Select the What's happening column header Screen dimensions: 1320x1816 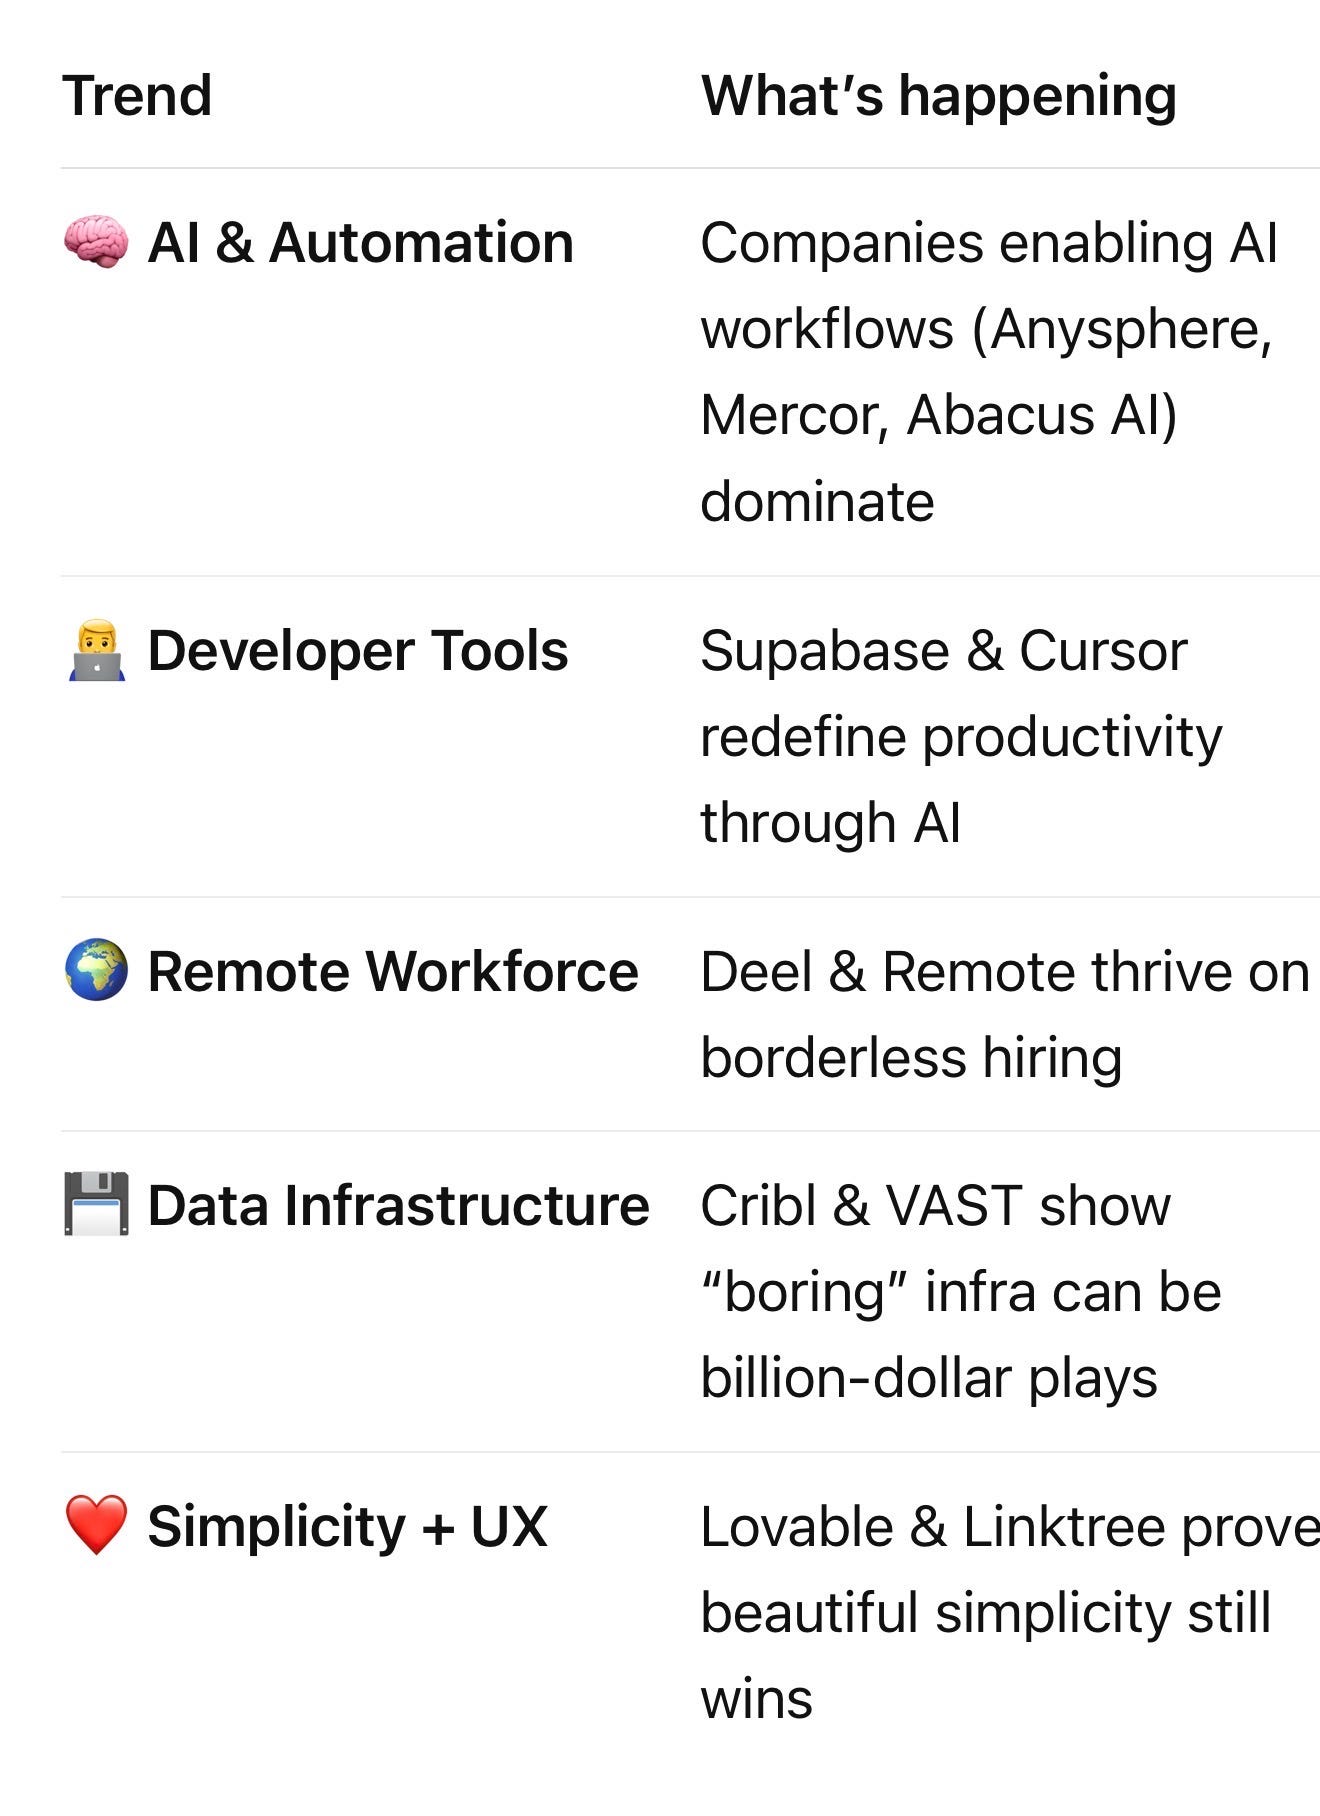pos(939,96)
